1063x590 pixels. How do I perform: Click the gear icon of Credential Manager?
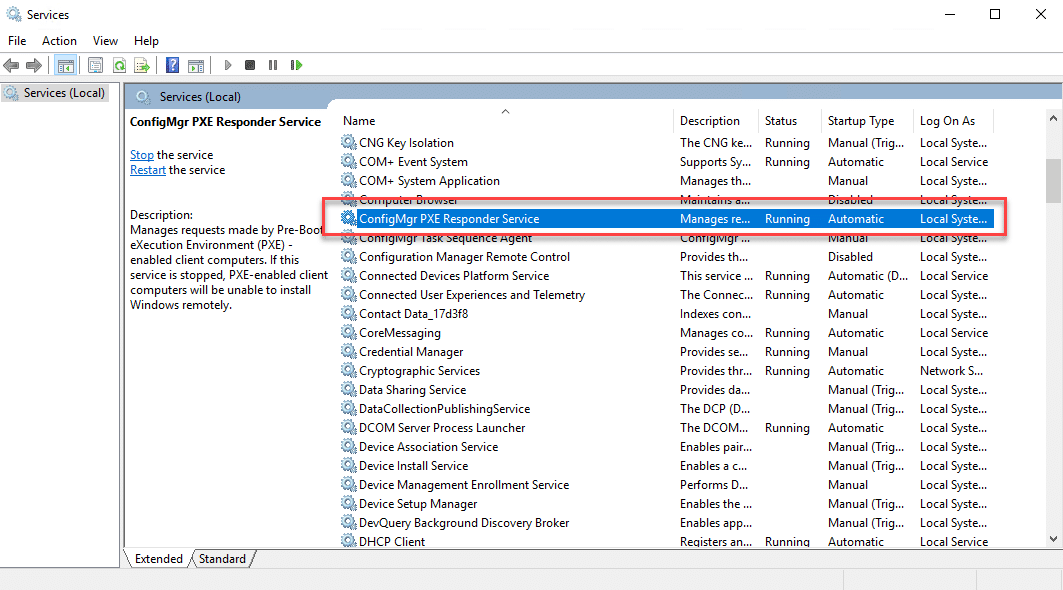pyautogui.click(x=348, y=351)
